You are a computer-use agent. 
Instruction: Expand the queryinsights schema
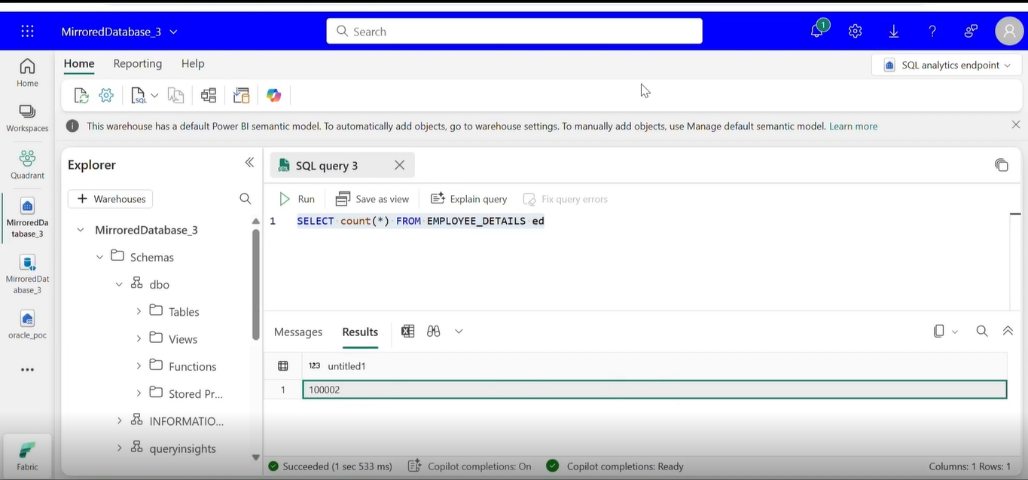tap(119, 448)
